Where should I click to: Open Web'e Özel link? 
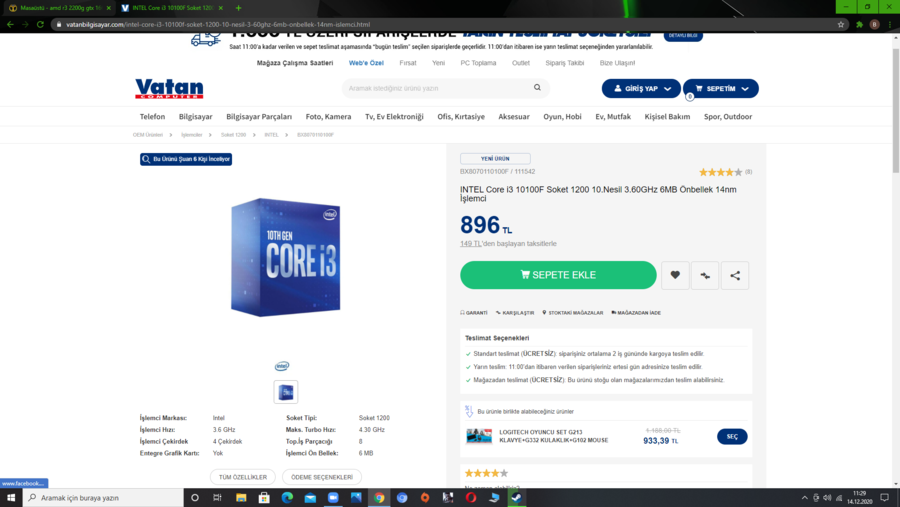[366, 63]
